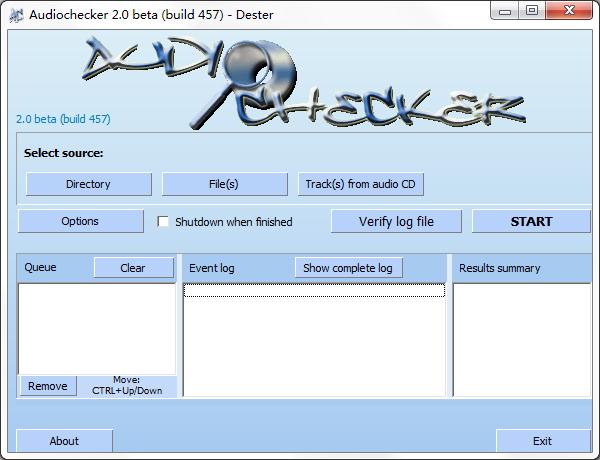This screenshot has height=460, width=600.
Task: Click the 2.0 beta (build 457) version label
Action: pos(64,119)
